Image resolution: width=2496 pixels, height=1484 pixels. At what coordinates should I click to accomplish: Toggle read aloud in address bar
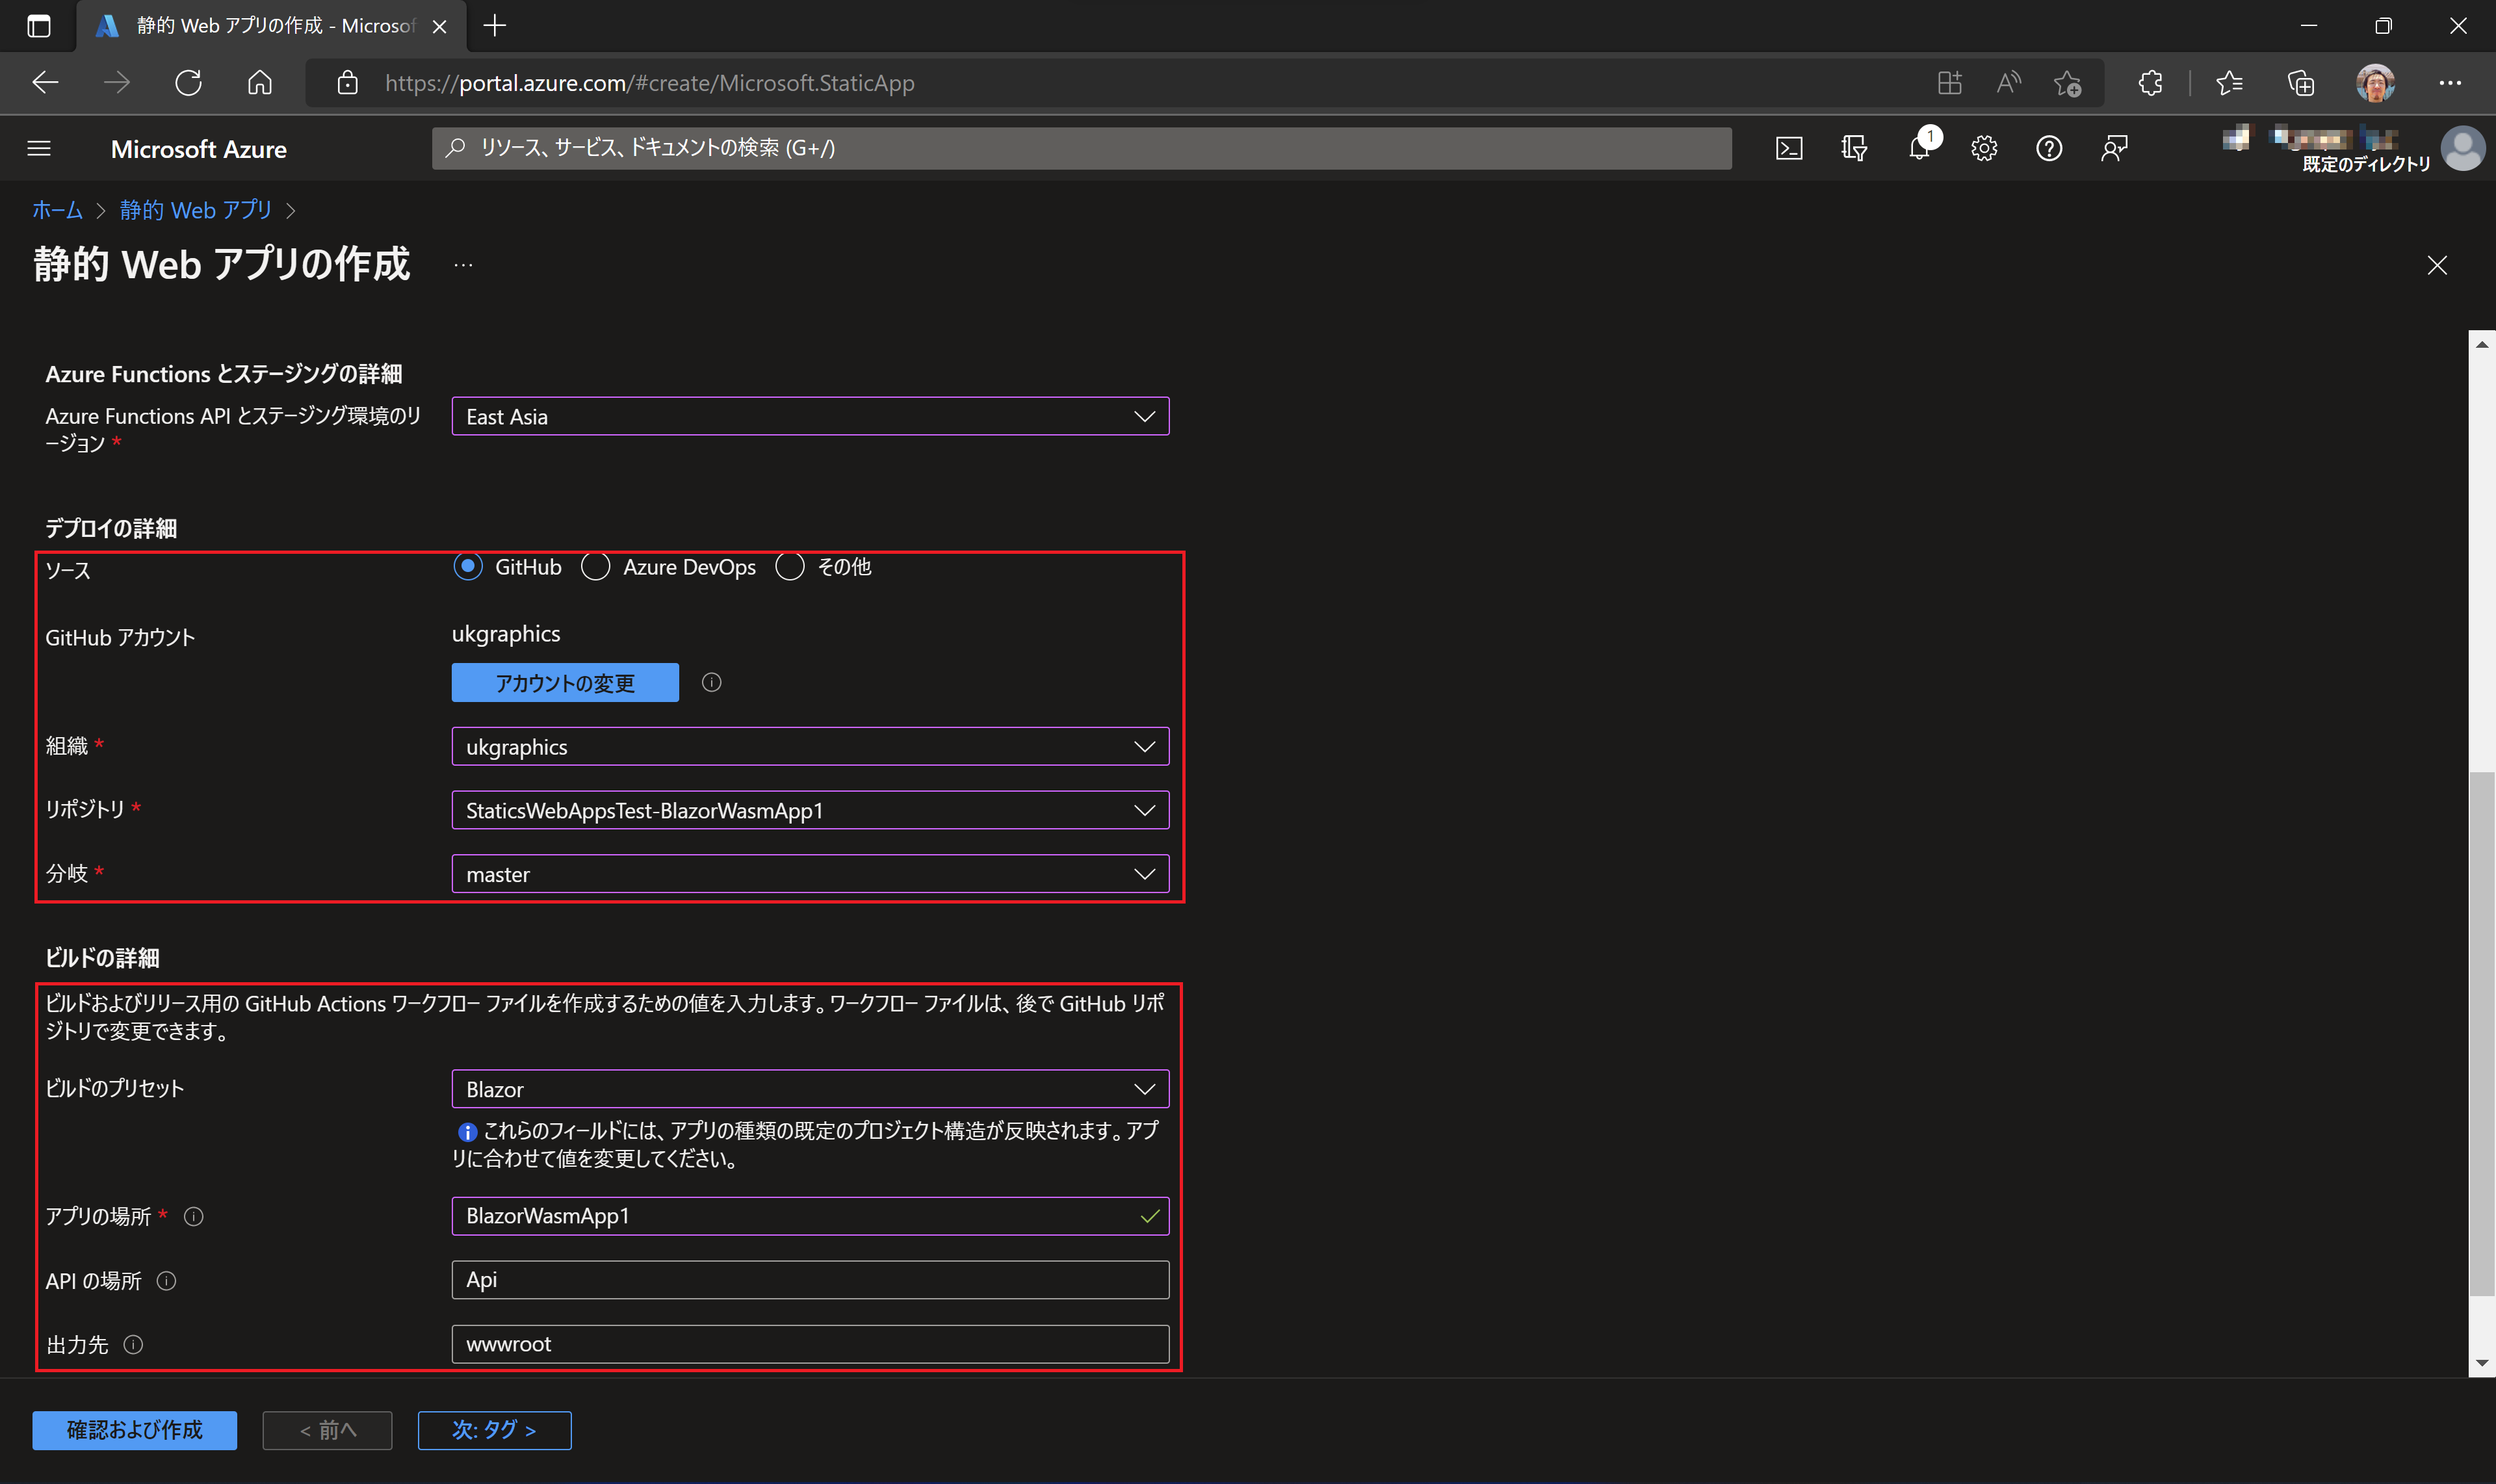2008,83
